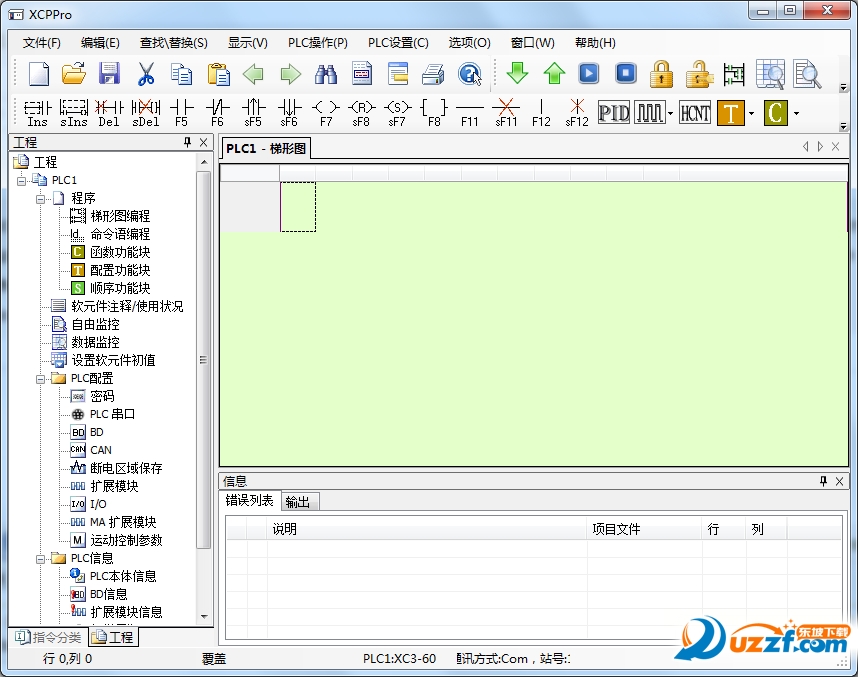
Task: Select 函数功能块 in the project tree
Action: [x=120, y=252]
